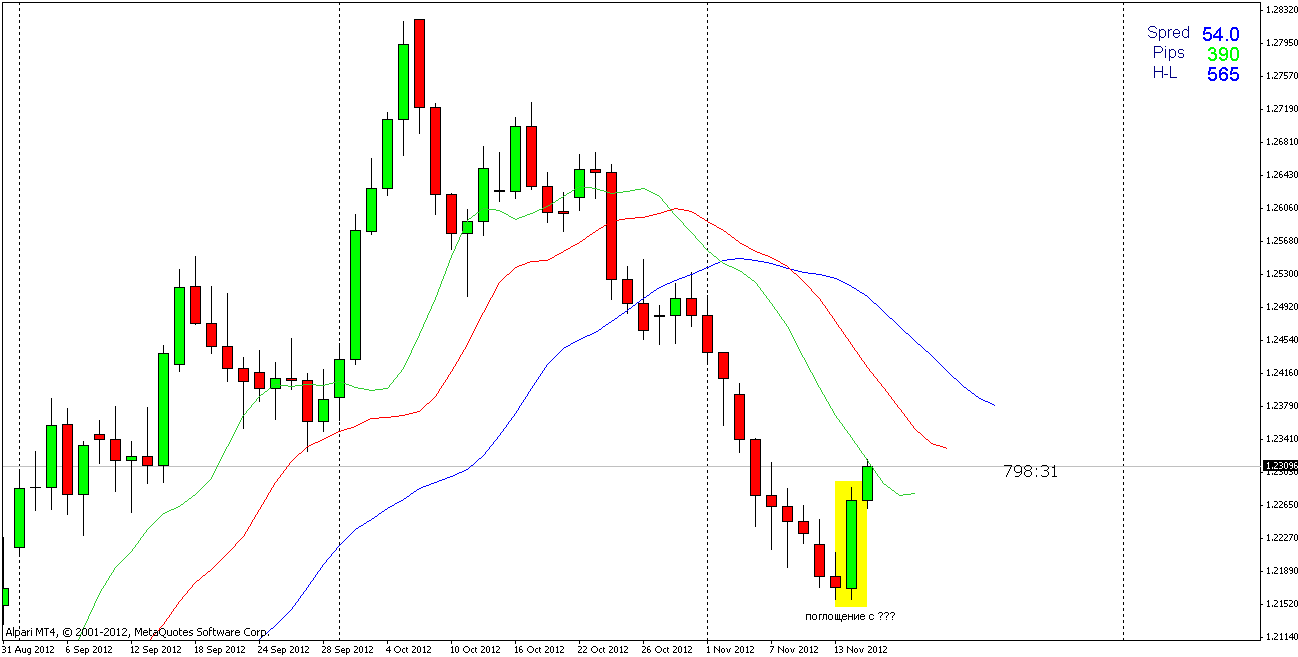Click the 1.25300 price level label
This screenshot has width=1298, height=657.
pyautogui.click(x=1281, y=273)
